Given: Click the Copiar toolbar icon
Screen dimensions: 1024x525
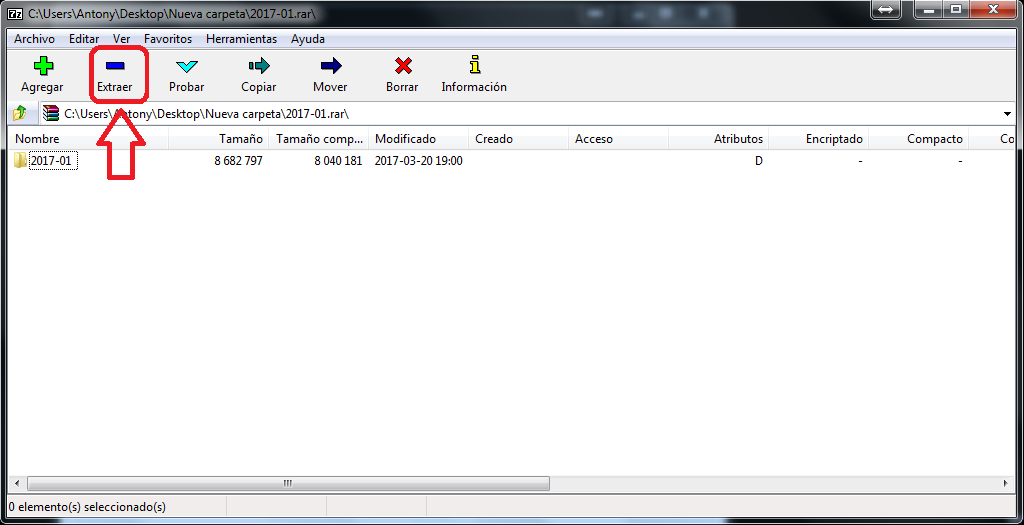Looking at the screenshot, I should pyautogui.click(x=259, y=65).
